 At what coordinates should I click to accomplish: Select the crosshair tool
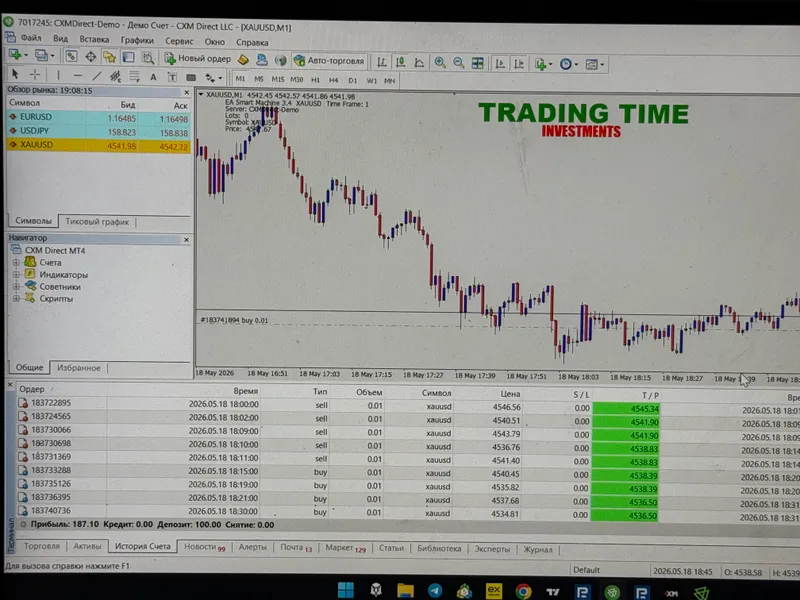[35, 75]
